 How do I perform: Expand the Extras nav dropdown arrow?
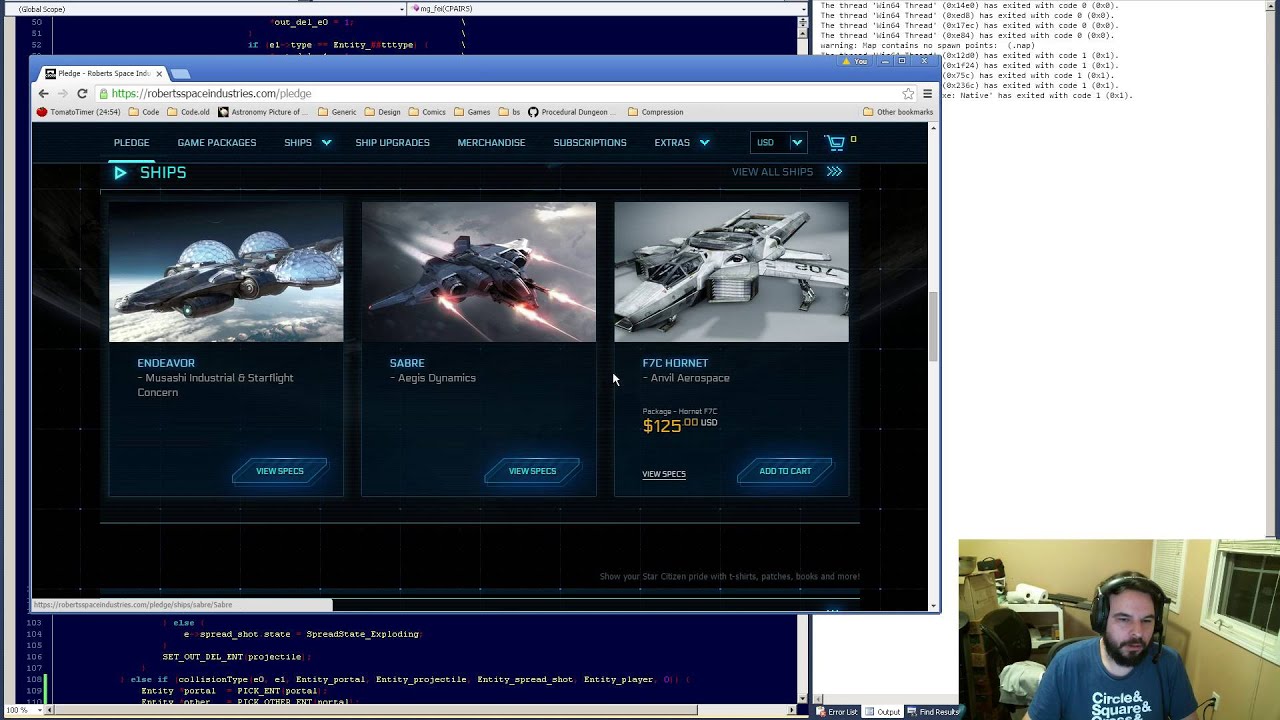[x=704, y=143]
